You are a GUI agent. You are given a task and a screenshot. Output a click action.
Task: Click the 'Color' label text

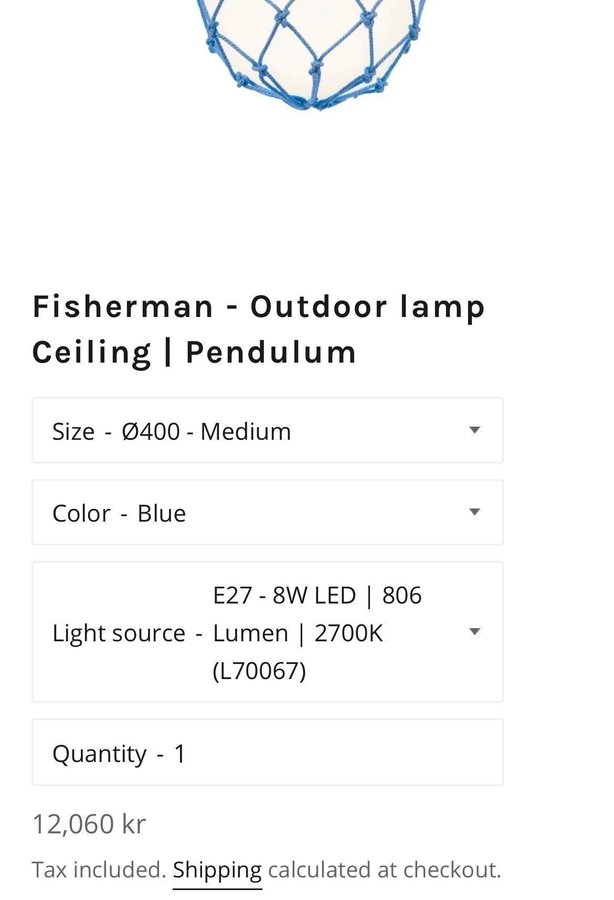80,514
